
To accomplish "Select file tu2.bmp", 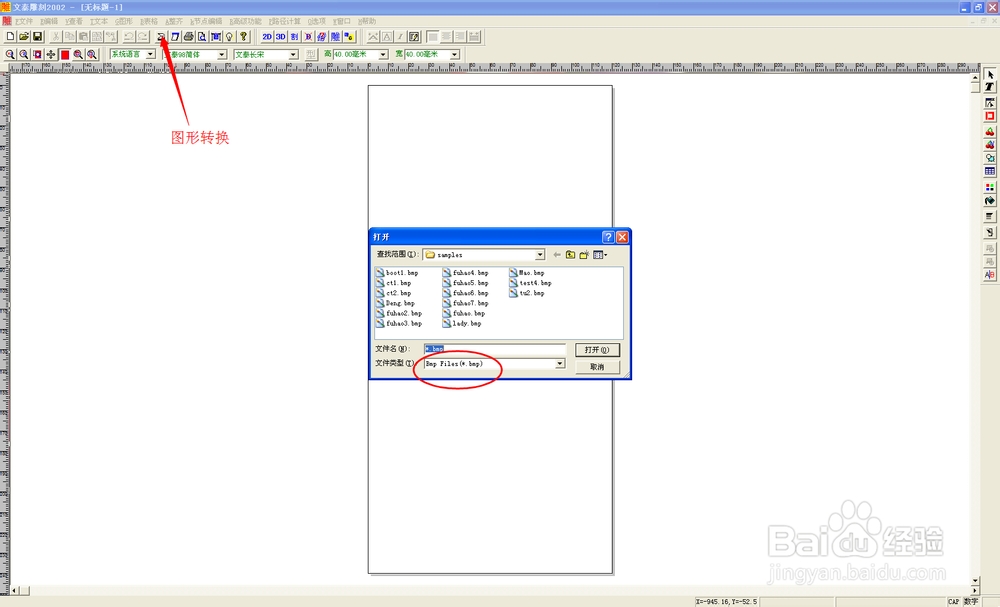I will point(527,293).
